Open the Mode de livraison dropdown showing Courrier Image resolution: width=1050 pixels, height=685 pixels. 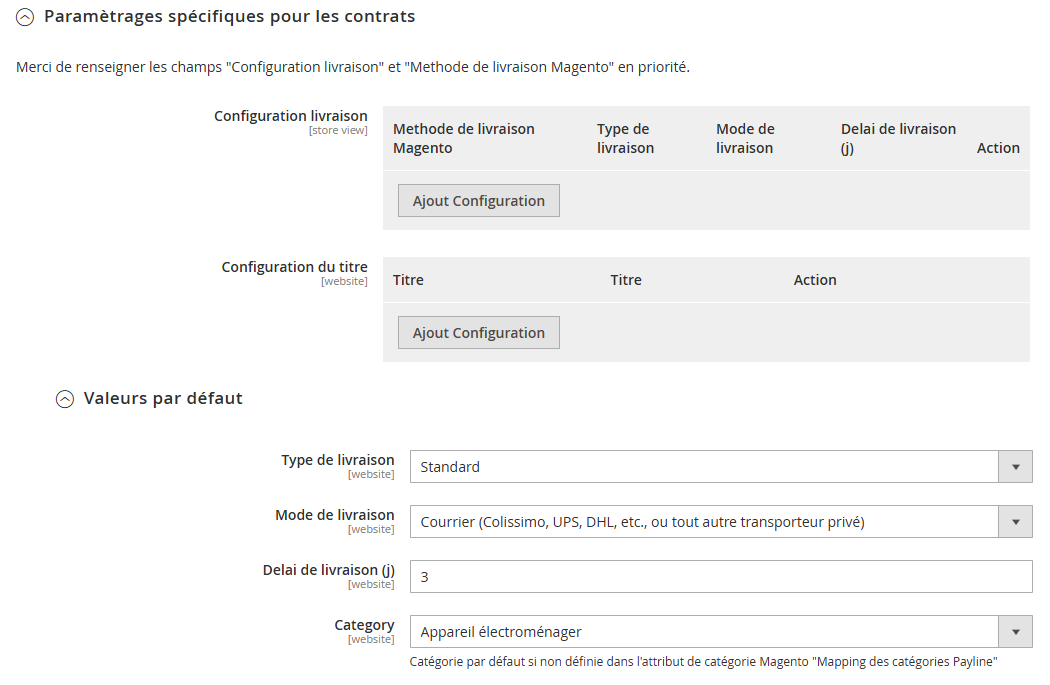point(704,522)
